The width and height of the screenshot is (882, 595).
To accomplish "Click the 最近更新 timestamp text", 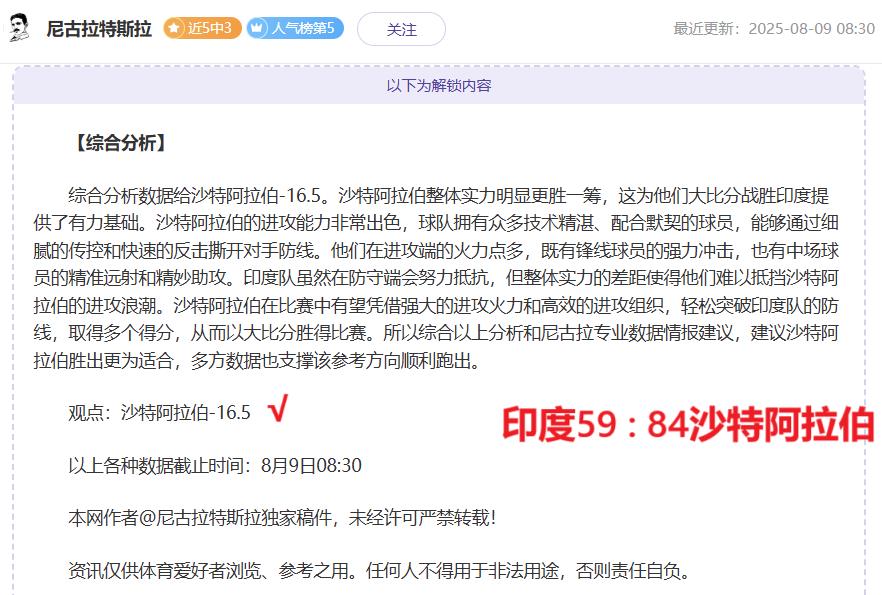I will (x=774, y=29).
